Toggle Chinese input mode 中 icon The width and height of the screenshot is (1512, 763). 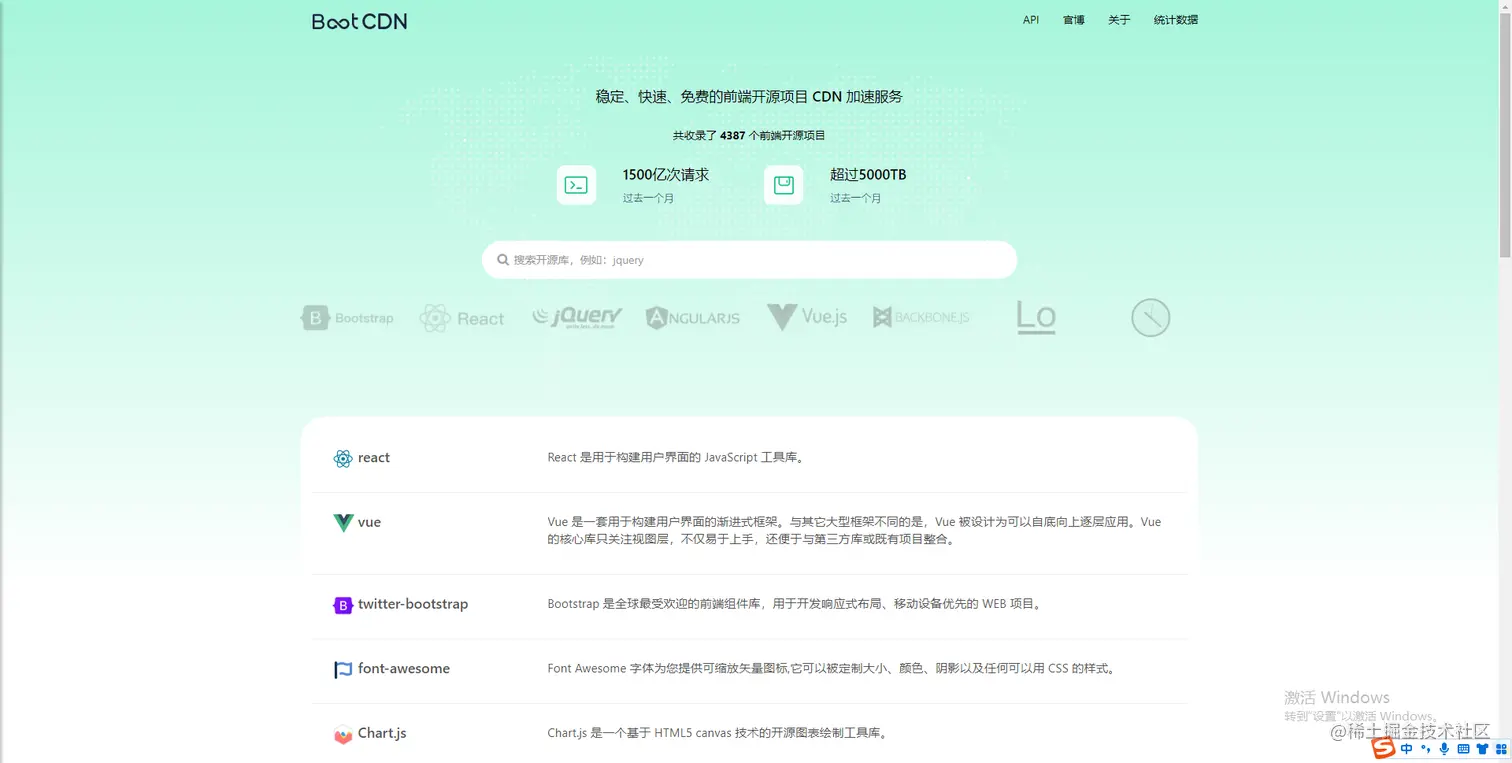(1407, 749)
